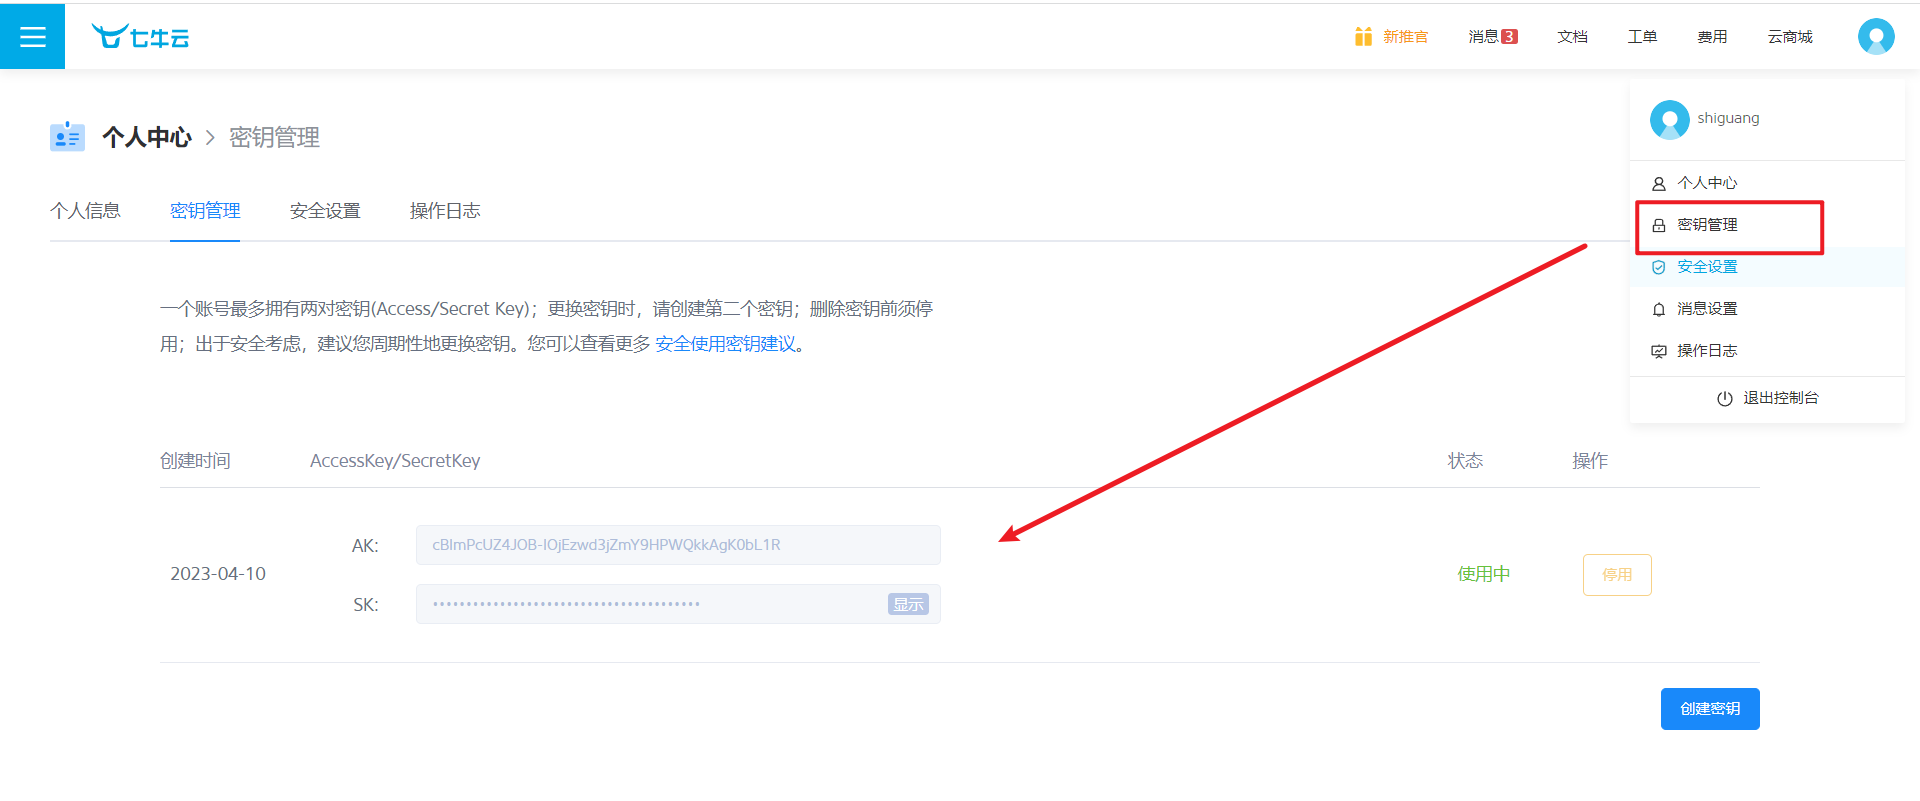The height and width of the screenshot is (801, 1920).
Task: Click the Qiniu Cloud (七牛云) logo
Action: tap(140, 37)
